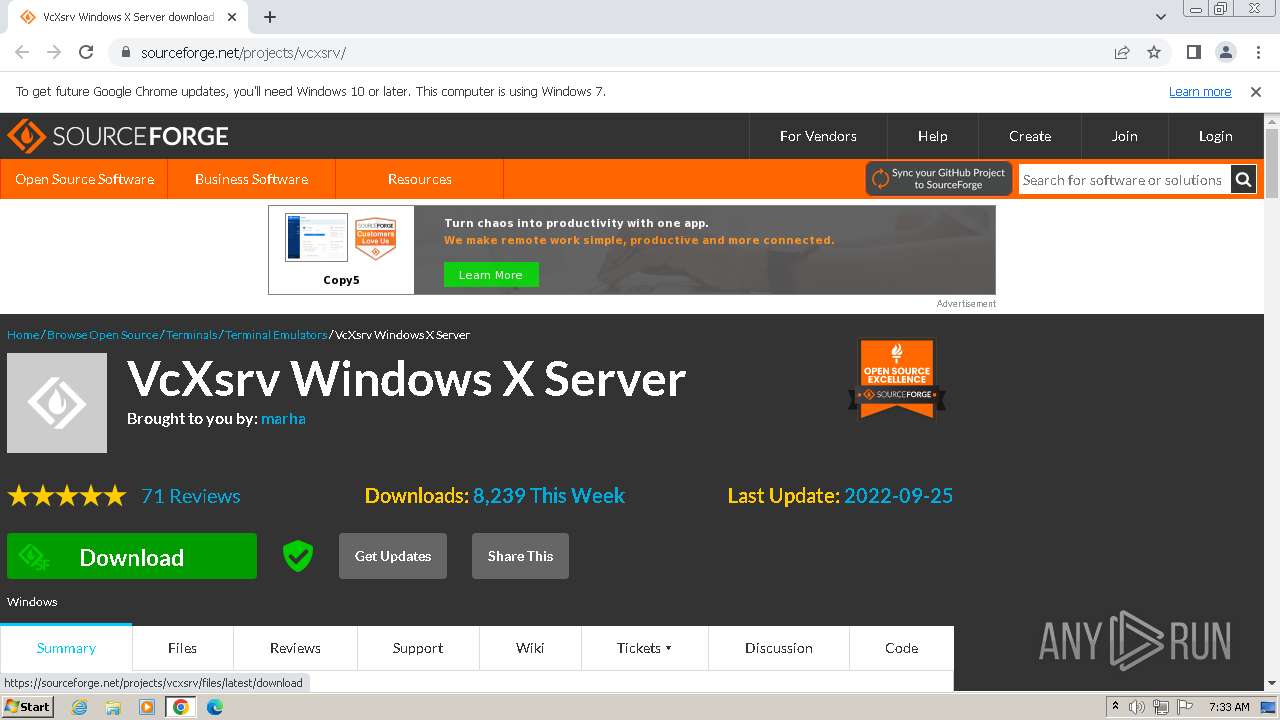Click the Home breadcrumb link
This screenshot has height=720, width=1280.
pyautogui.click(x=23, y=335)
